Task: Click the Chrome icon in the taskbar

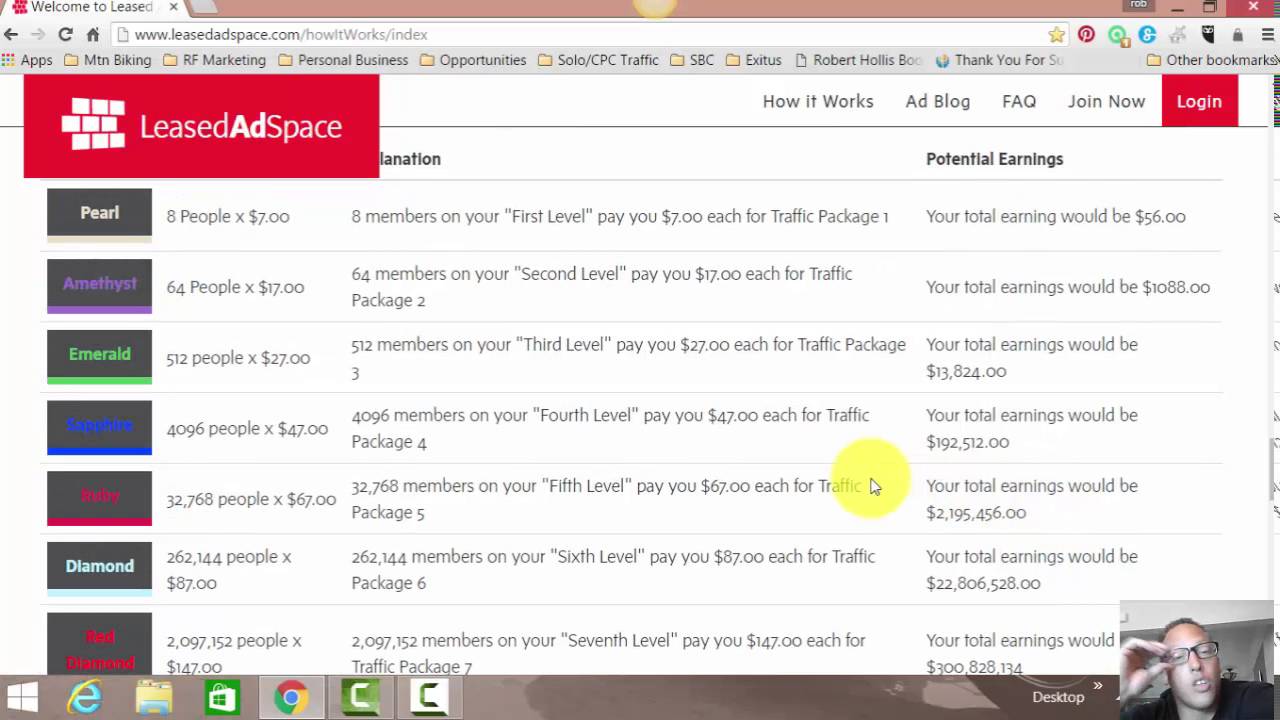Action: [291, 697]
